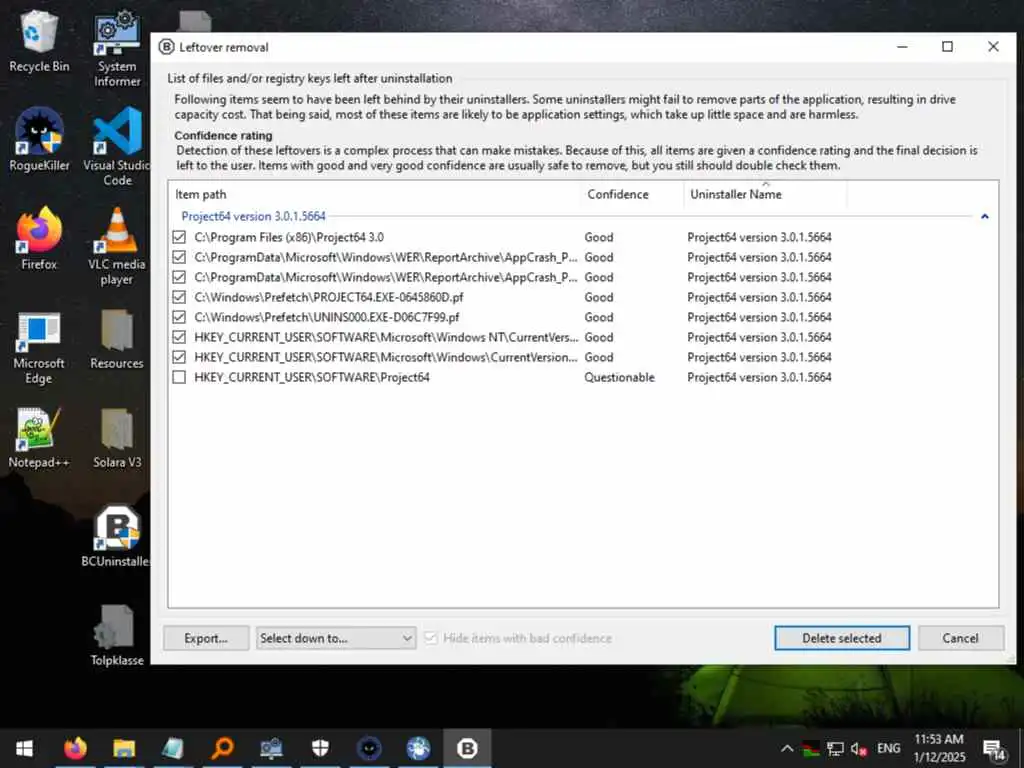This screenshot has width=1024, height=768.
Task: Select the Firefox desktop shortcut
Action: [x=39, y=239]
